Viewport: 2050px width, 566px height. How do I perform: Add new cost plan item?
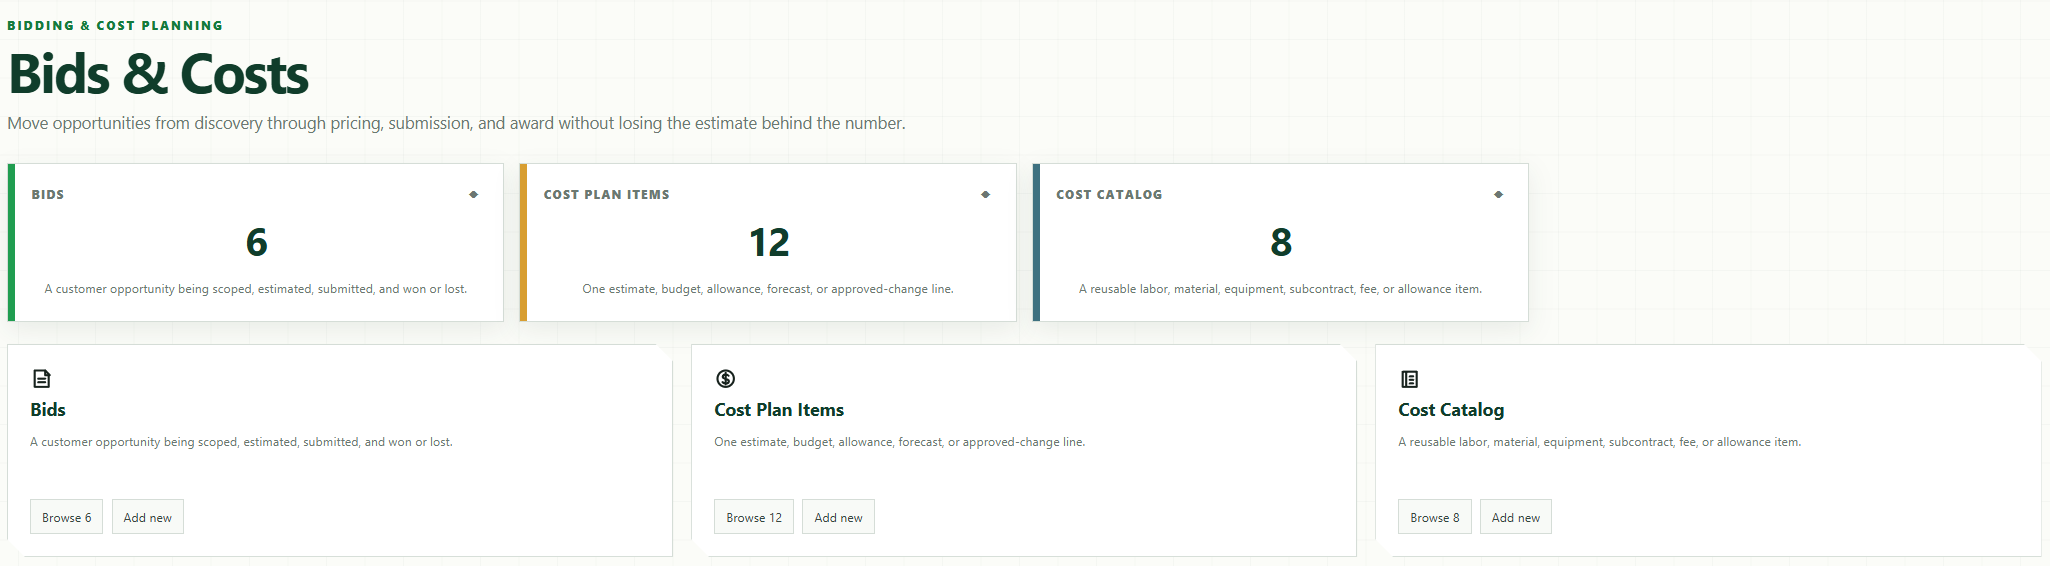[x=838, y=517]
